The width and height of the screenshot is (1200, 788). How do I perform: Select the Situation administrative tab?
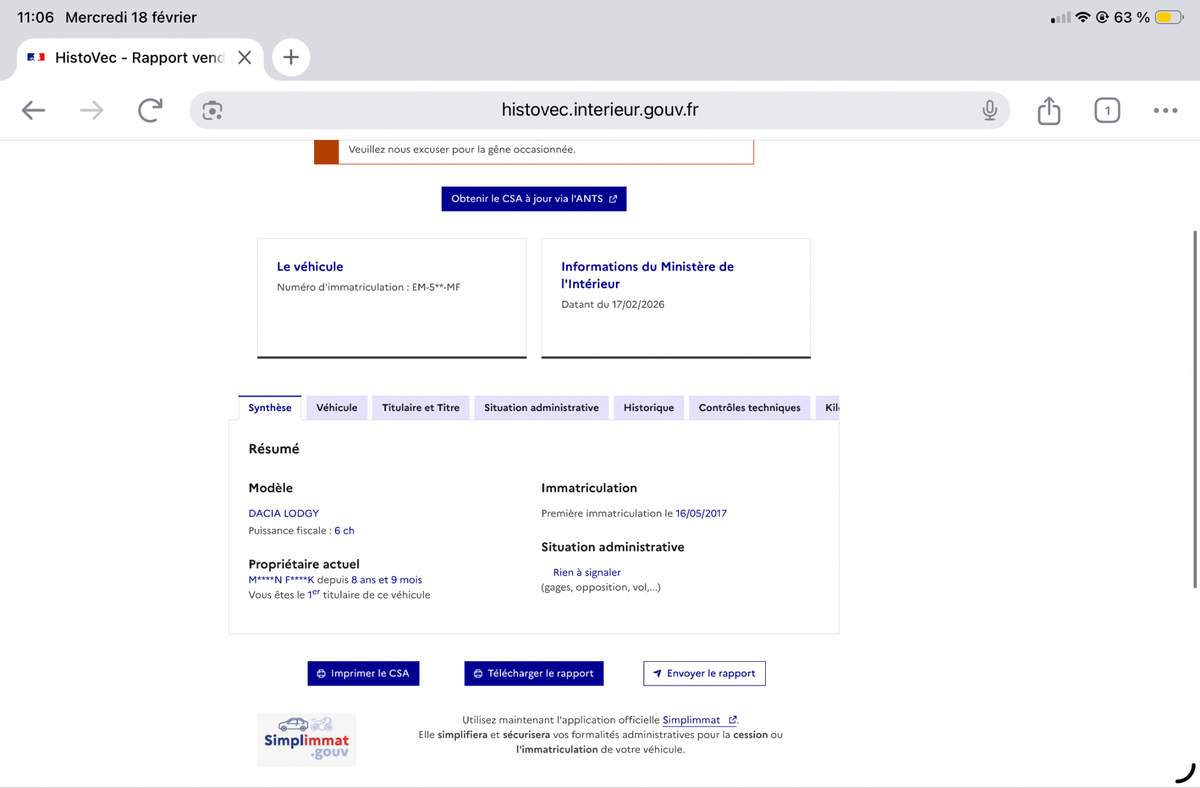(541, 407)
